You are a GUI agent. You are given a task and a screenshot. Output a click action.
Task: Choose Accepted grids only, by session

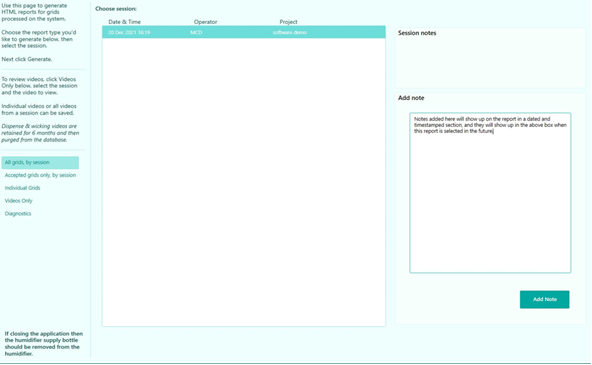[40, 175]
